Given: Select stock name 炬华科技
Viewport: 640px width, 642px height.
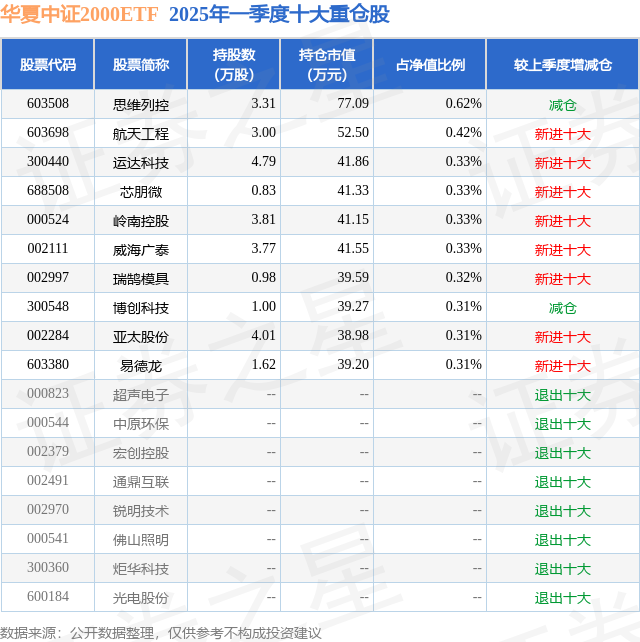Looking at the screenshot, I should tap(141, 570).
